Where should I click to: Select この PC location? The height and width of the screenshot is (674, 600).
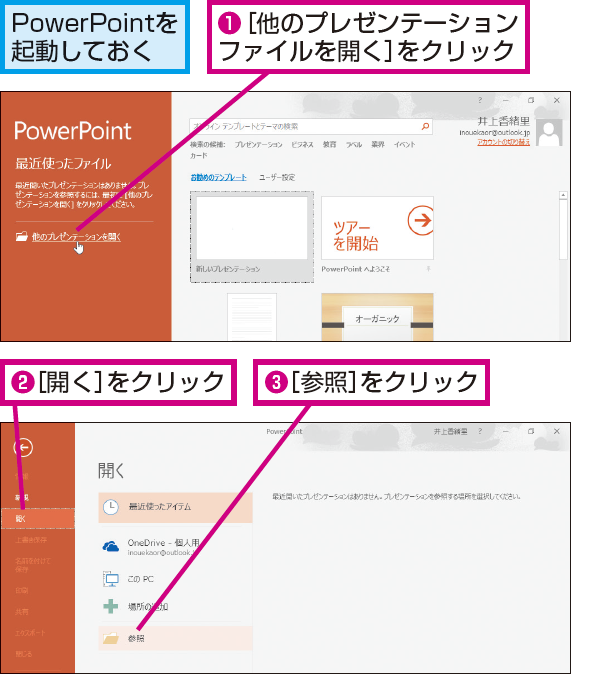click(x=175, y=579)
